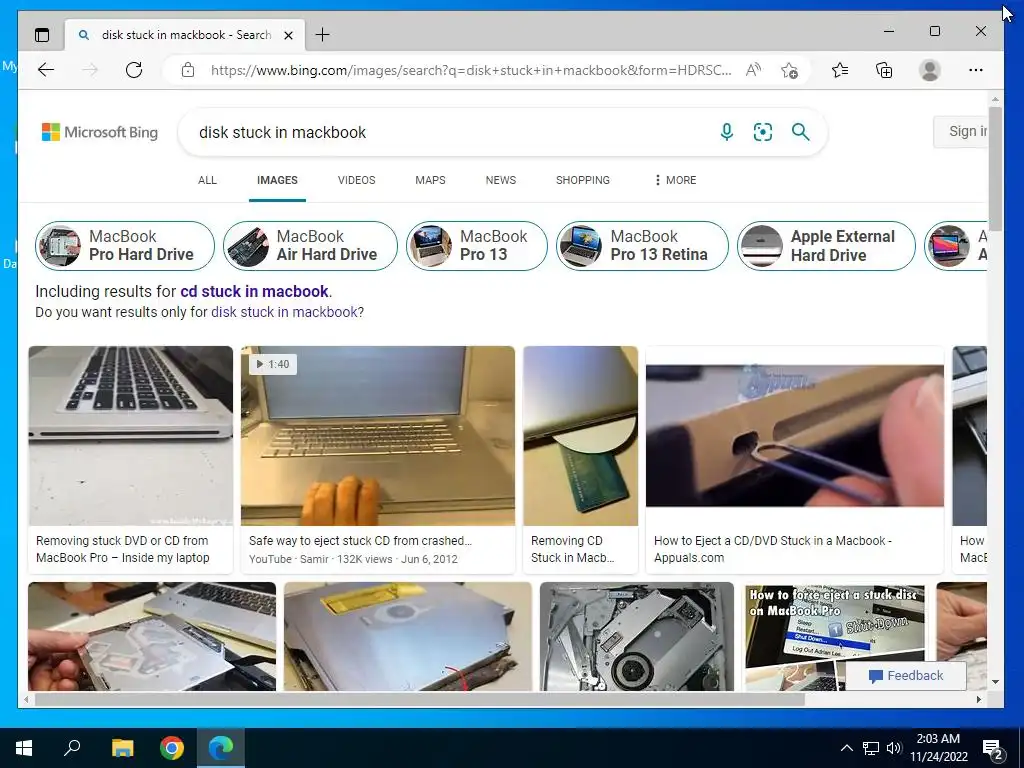Click the vertical scrollbar thumb

[995, 167]
